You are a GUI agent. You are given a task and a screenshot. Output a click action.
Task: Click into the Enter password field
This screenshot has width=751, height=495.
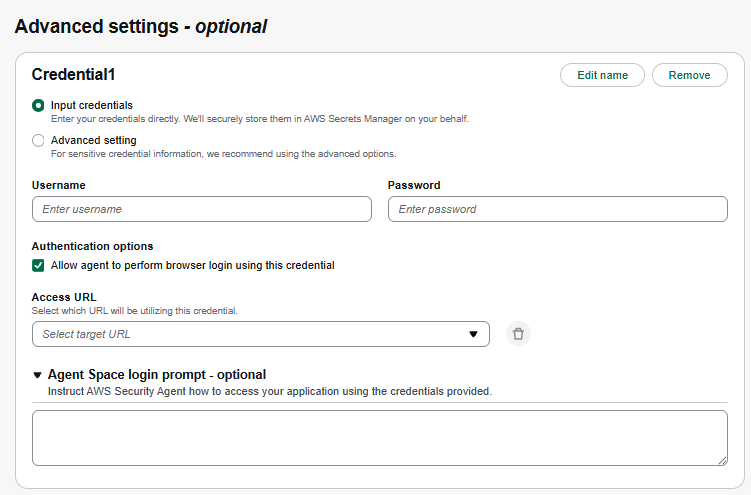click(x=557, y=209)
